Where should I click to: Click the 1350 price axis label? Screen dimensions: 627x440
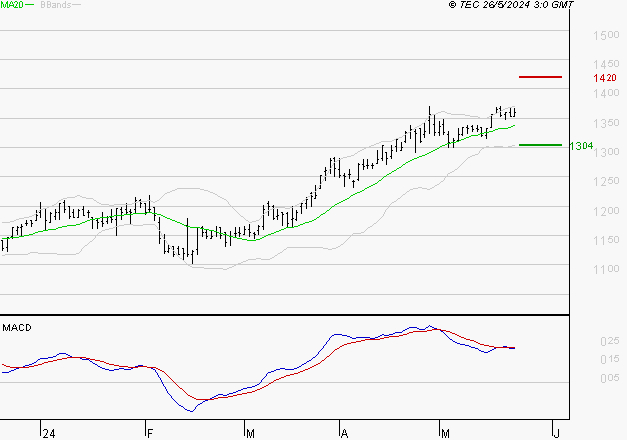pos(606,123)
